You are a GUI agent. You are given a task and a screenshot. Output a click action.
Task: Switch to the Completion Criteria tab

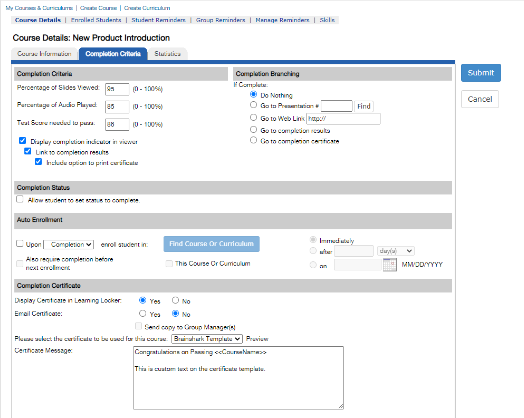(113, 54)
